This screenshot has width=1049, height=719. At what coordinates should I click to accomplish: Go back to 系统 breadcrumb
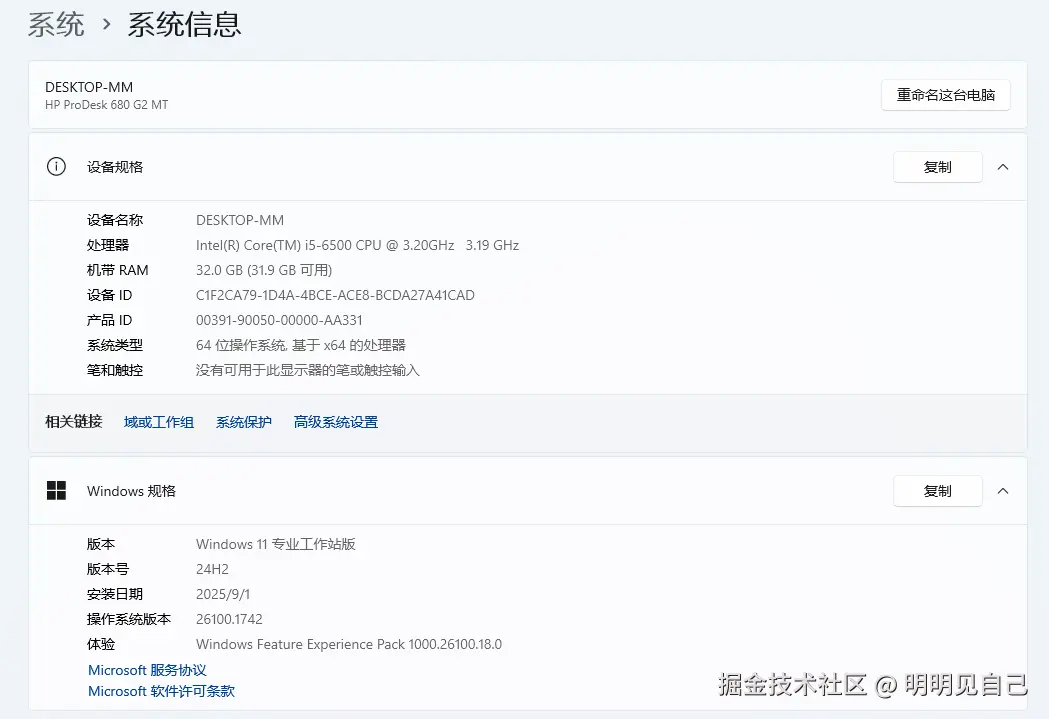(56, 25)
